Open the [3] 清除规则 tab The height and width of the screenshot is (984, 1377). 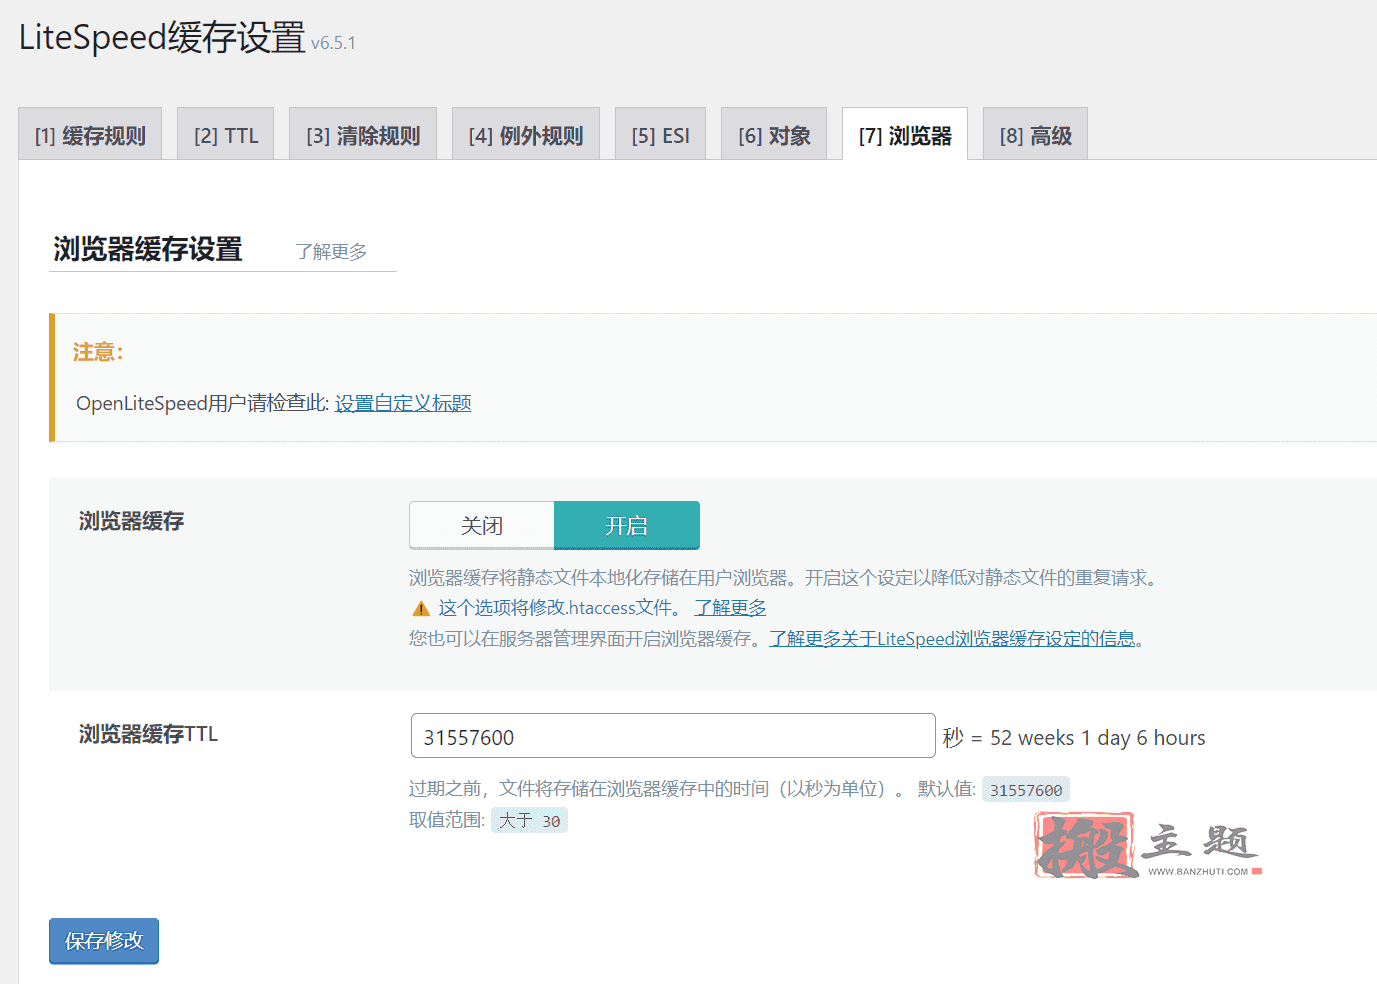point(363,134)
